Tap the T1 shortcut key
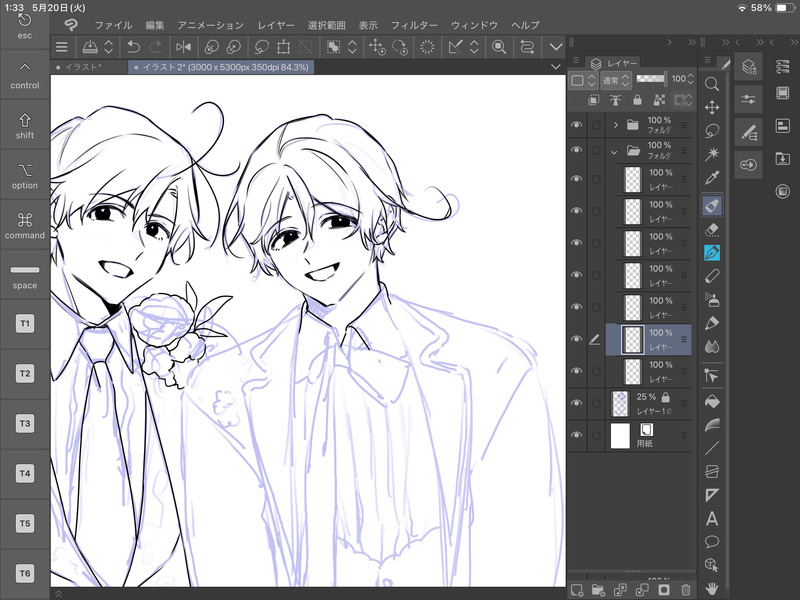800x600 pixels. (x=24, y=323)
